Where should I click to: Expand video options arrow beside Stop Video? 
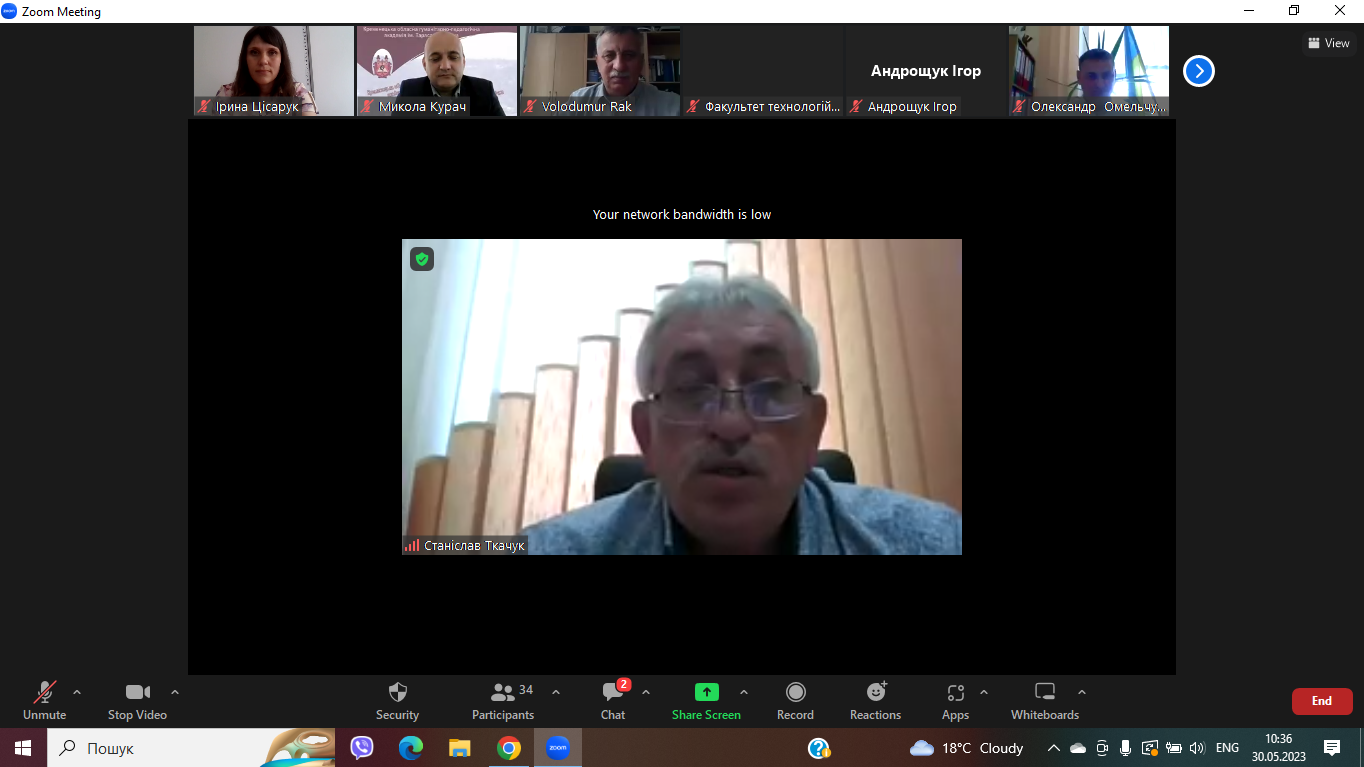[x=175, y=692]
